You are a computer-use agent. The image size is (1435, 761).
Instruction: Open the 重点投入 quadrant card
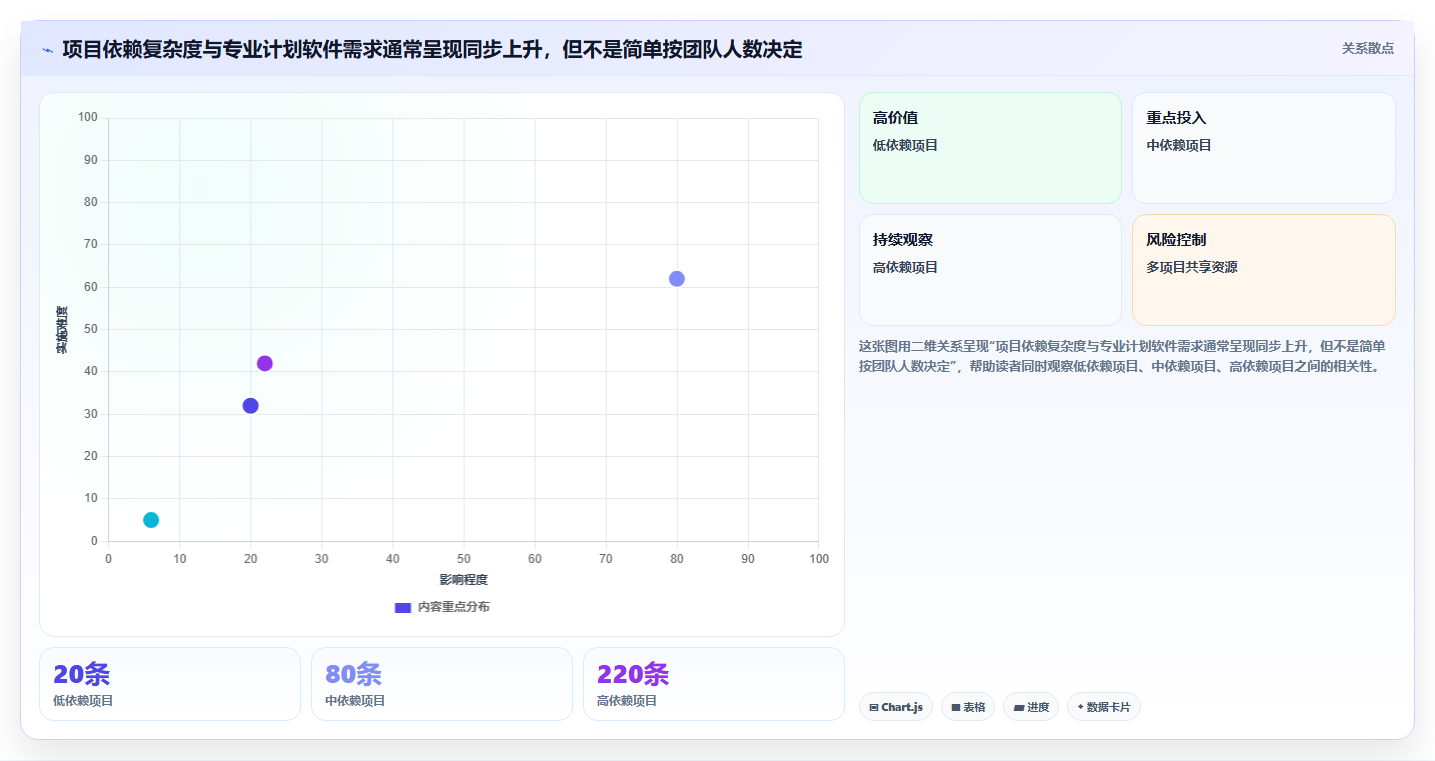[1263, 148]
